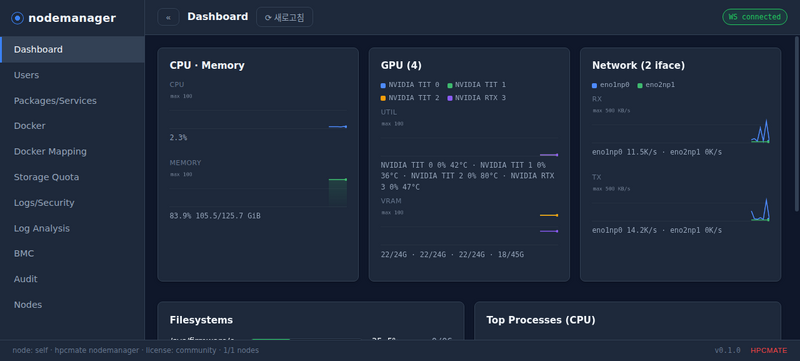This screenshot has width=800, height=361.
Task: Click the 새로고침 refresh button
Action: (284, 17)
